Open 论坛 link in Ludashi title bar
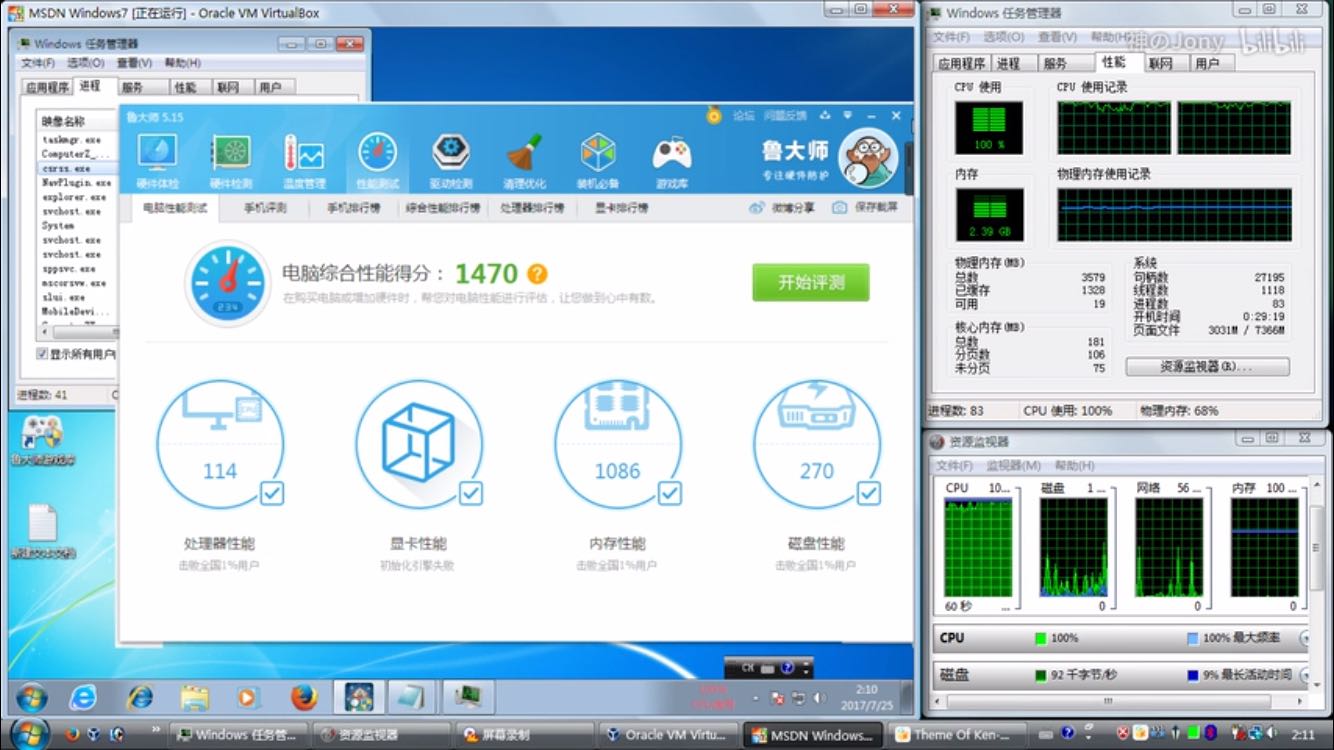 pyautogui.click(x=743, y=116)
